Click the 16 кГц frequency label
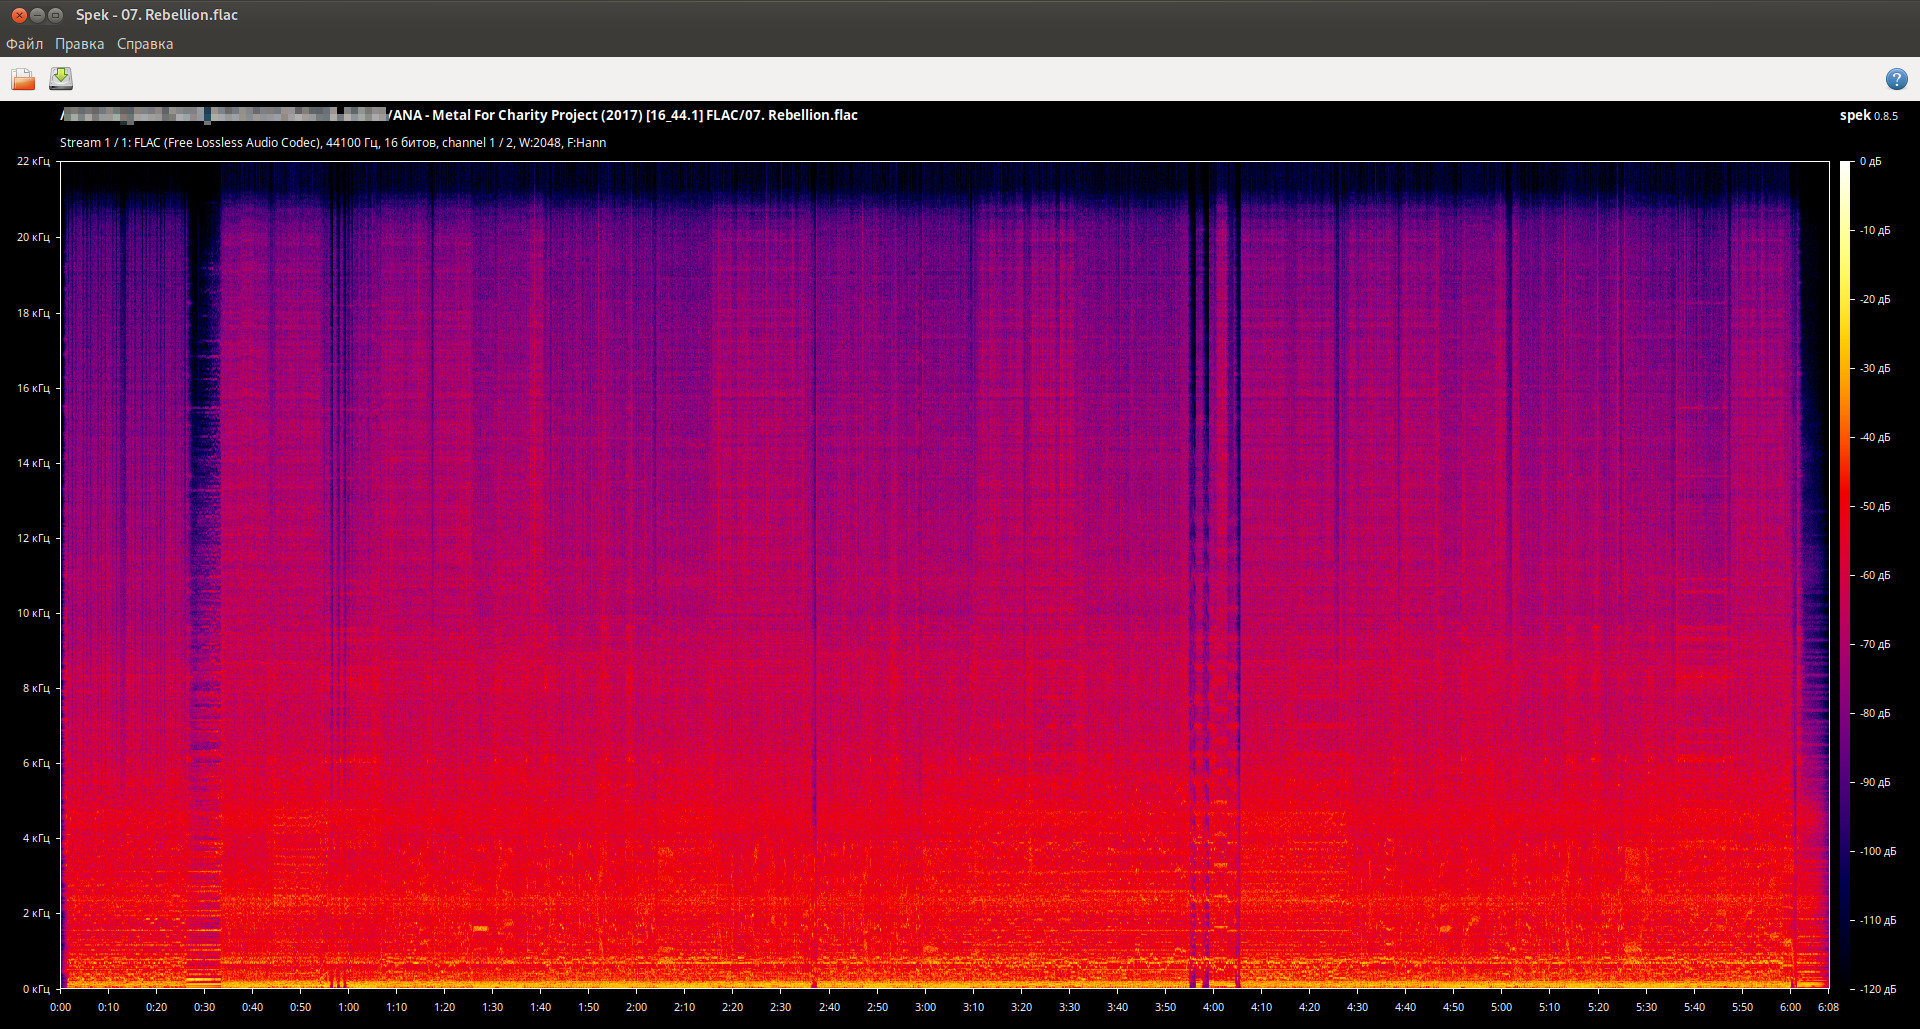Viewport: 1920px width, 1029px height. point(33,388)
